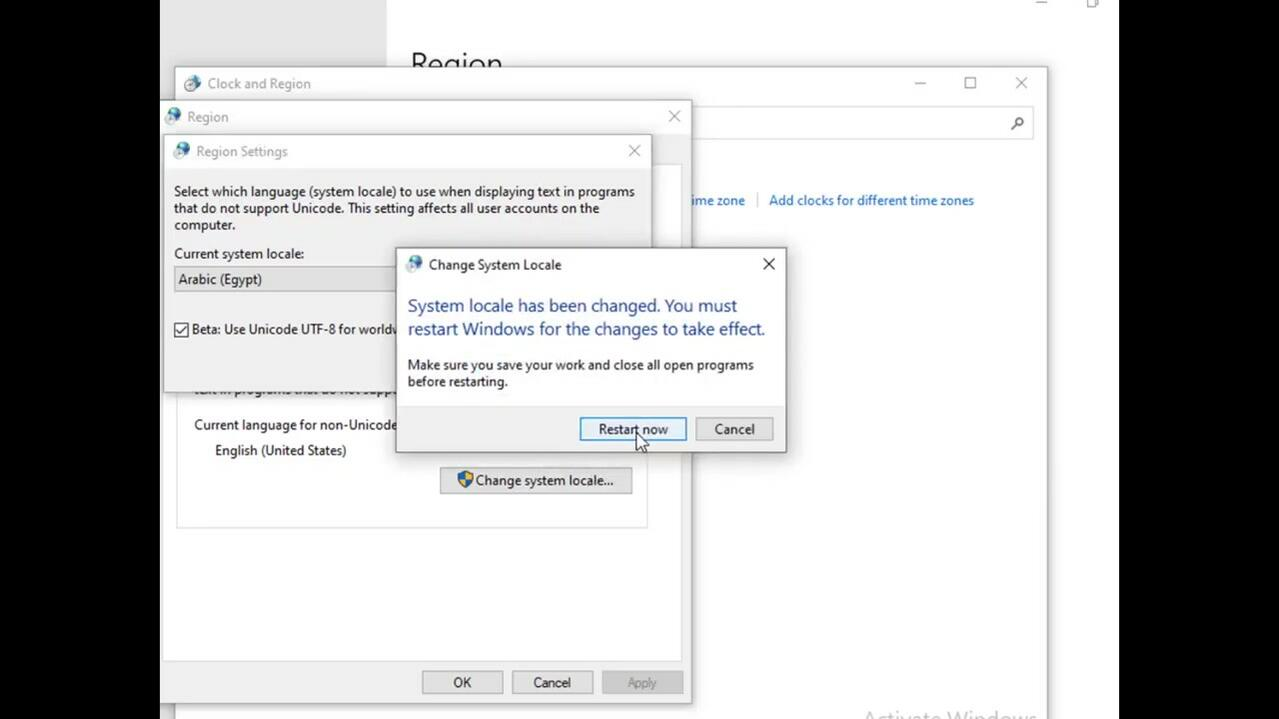Click the shield icon on Change system locale
This screenshot has height=719, width=1279.
pos(465,480)
